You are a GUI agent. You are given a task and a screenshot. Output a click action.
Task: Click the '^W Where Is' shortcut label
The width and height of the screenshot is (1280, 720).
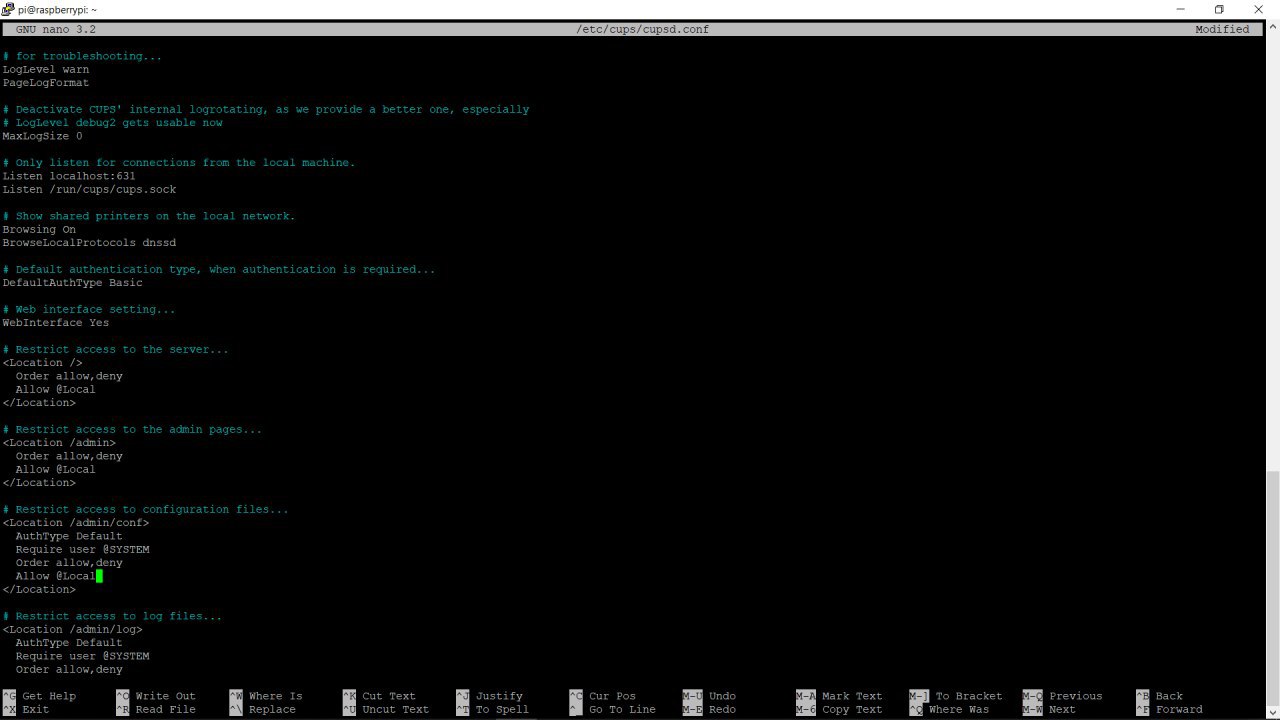click(266, 696)
